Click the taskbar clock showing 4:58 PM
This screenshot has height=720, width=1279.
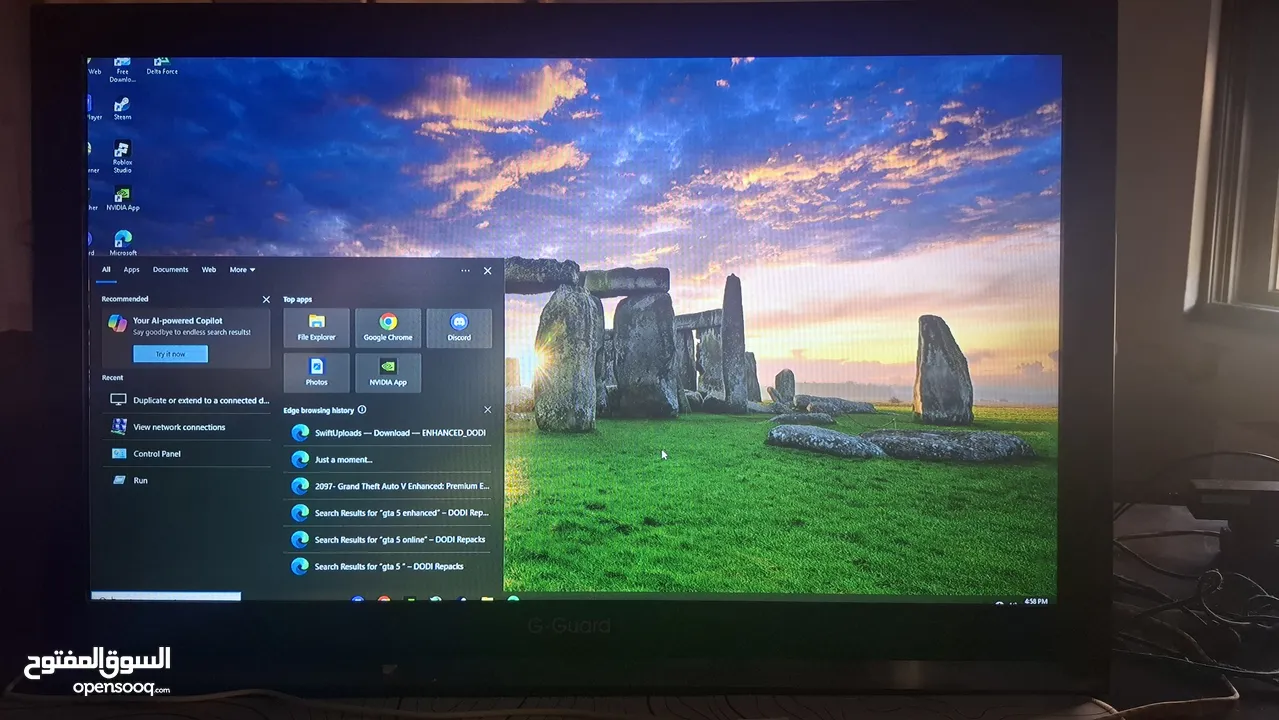1036,602
